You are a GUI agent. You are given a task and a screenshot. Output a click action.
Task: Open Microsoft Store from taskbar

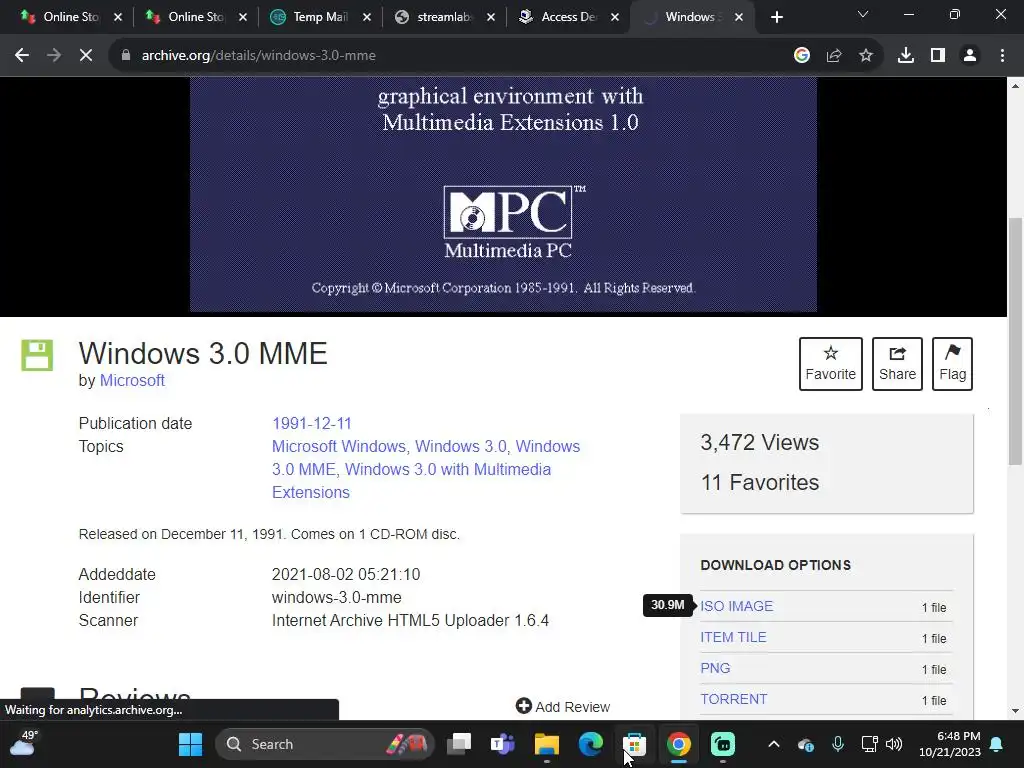634,744
